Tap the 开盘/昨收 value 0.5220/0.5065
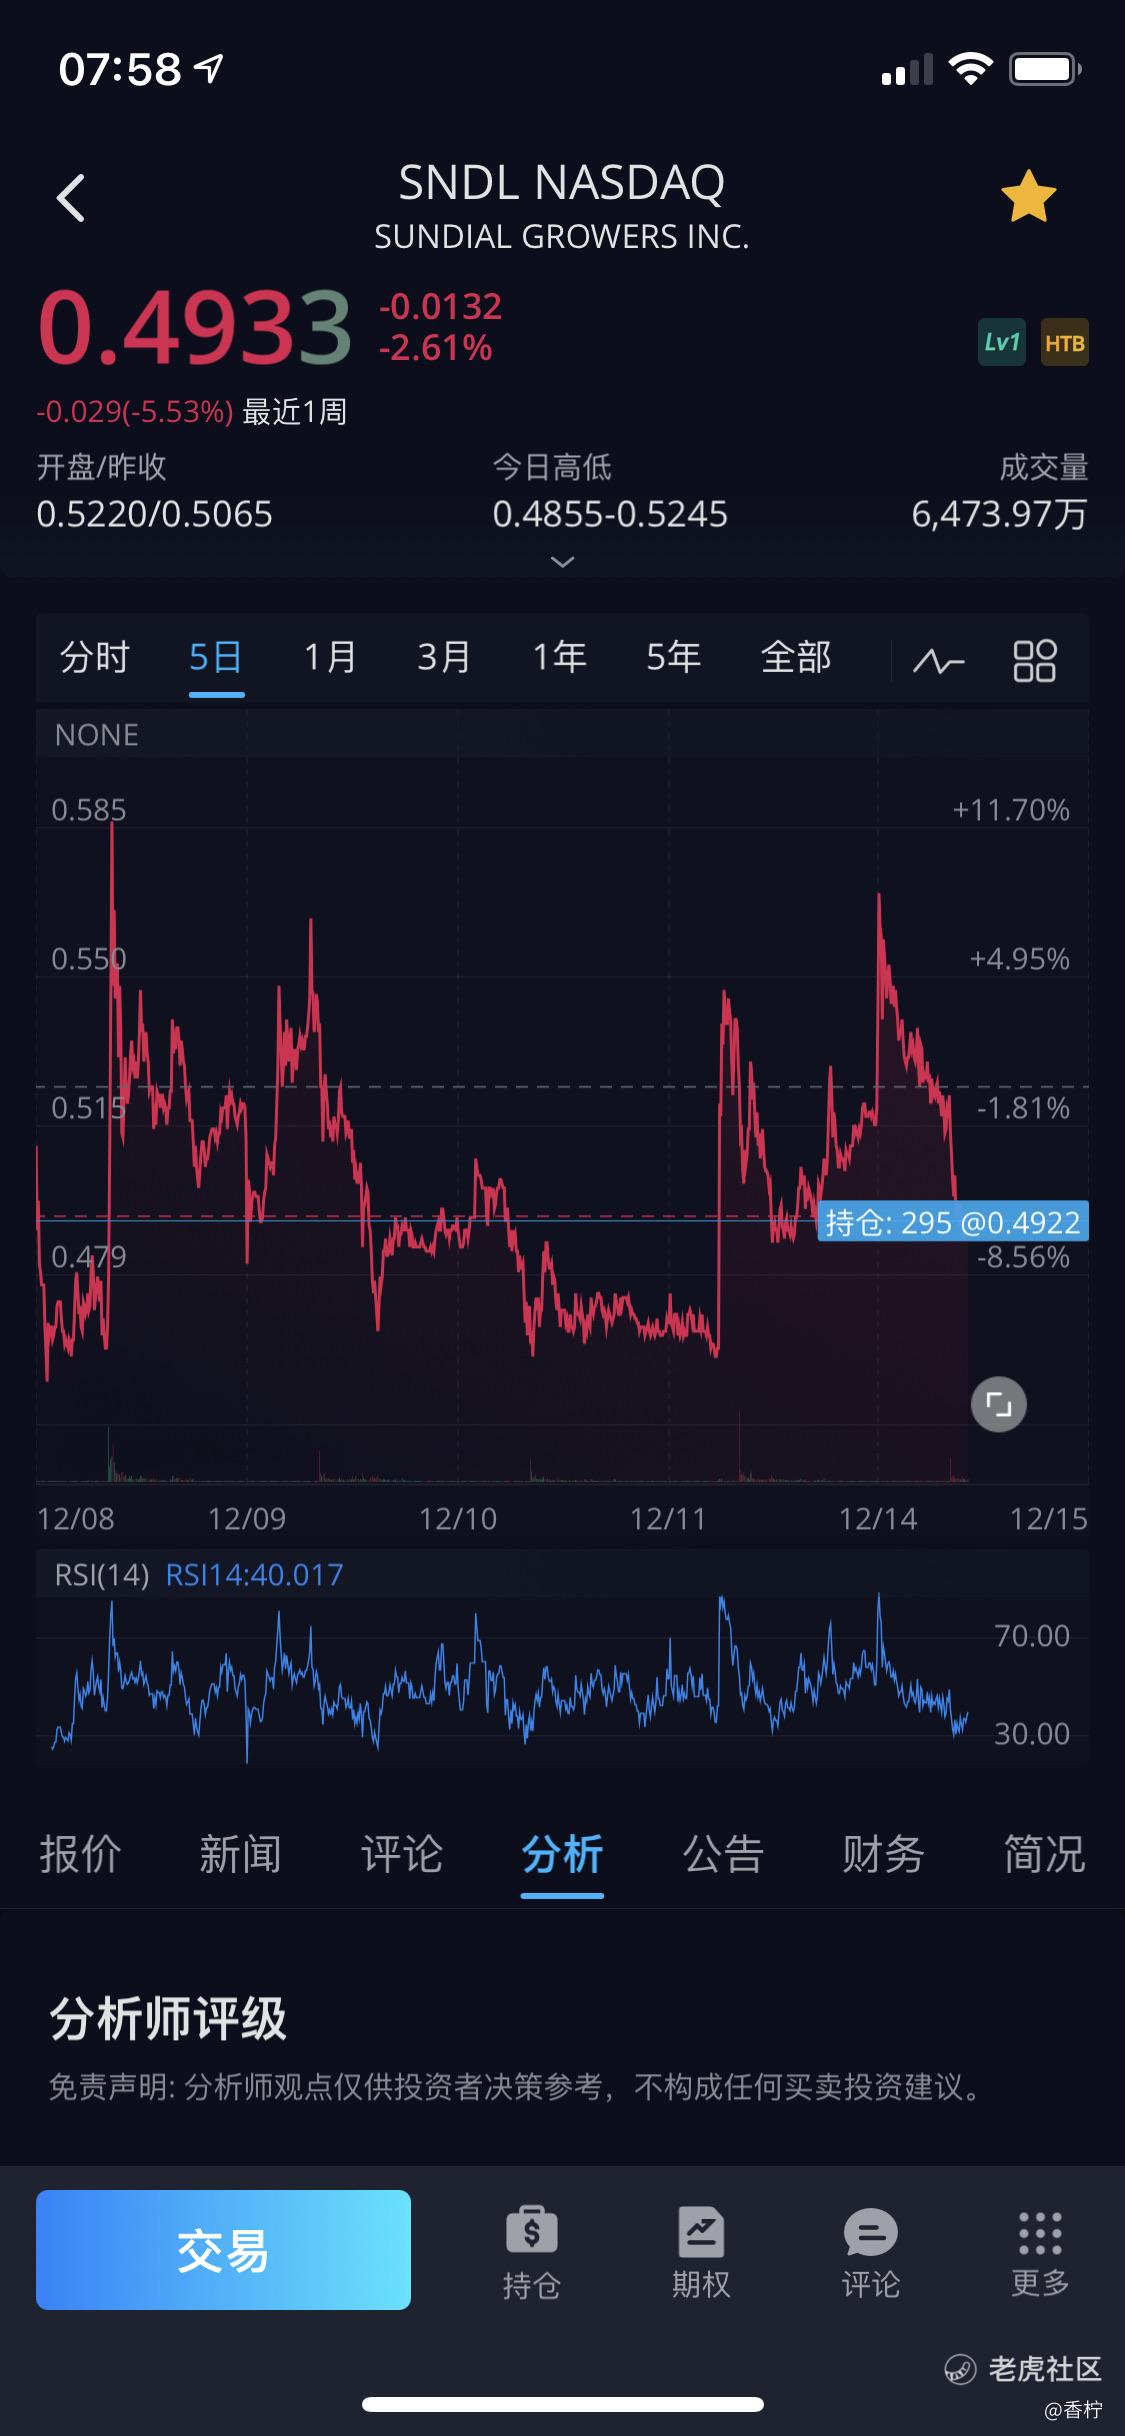 [x=154, y=514]
